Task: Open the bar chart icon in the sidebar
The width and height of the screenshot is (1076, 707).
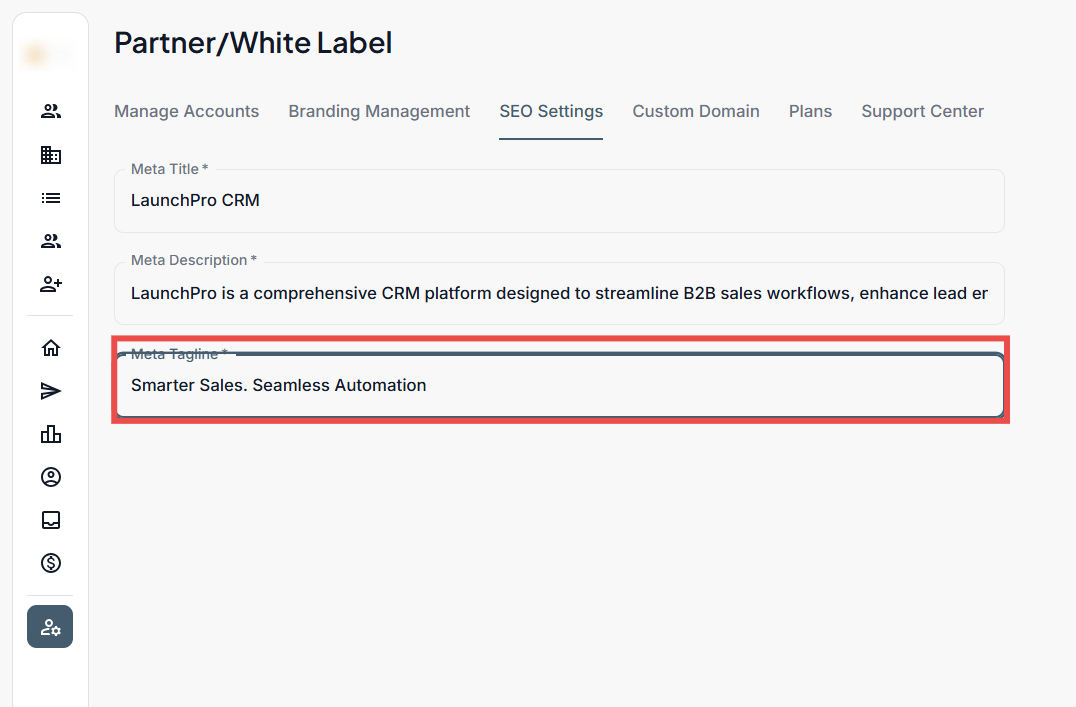Action: (50, 434)
